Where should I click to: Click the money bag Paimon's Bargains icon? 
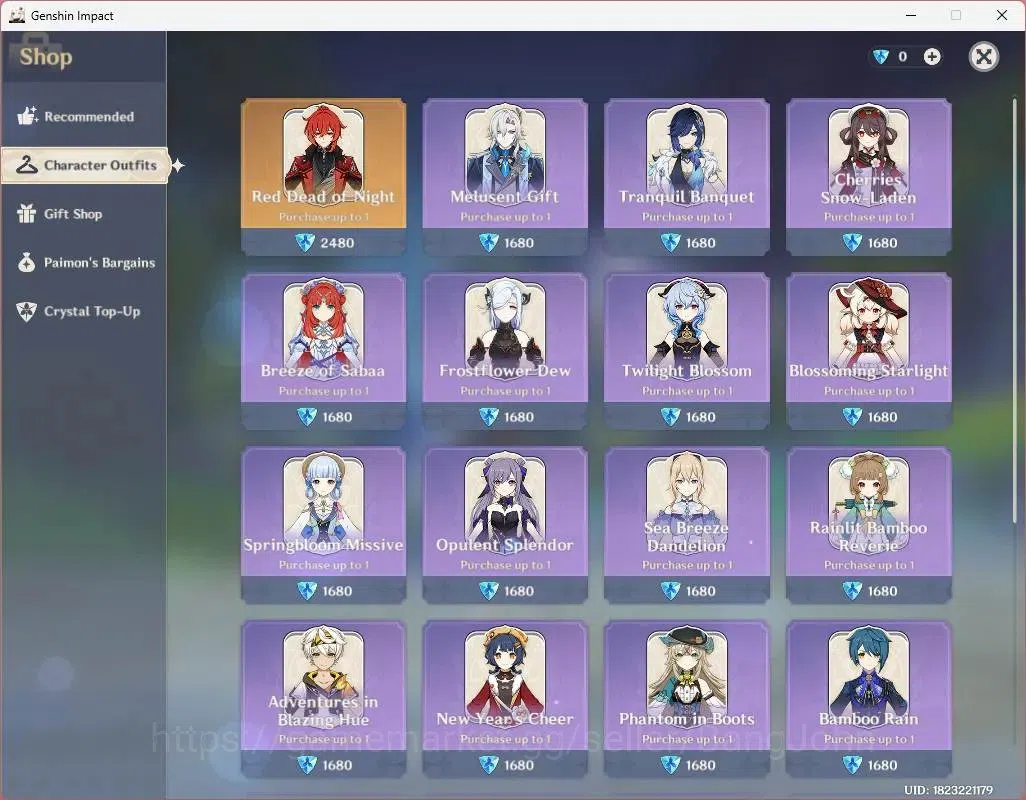[26, 262]
